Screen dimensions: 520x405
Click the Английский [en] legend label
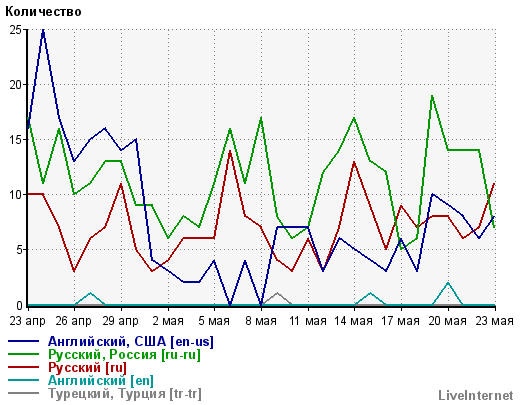(101, 381)
